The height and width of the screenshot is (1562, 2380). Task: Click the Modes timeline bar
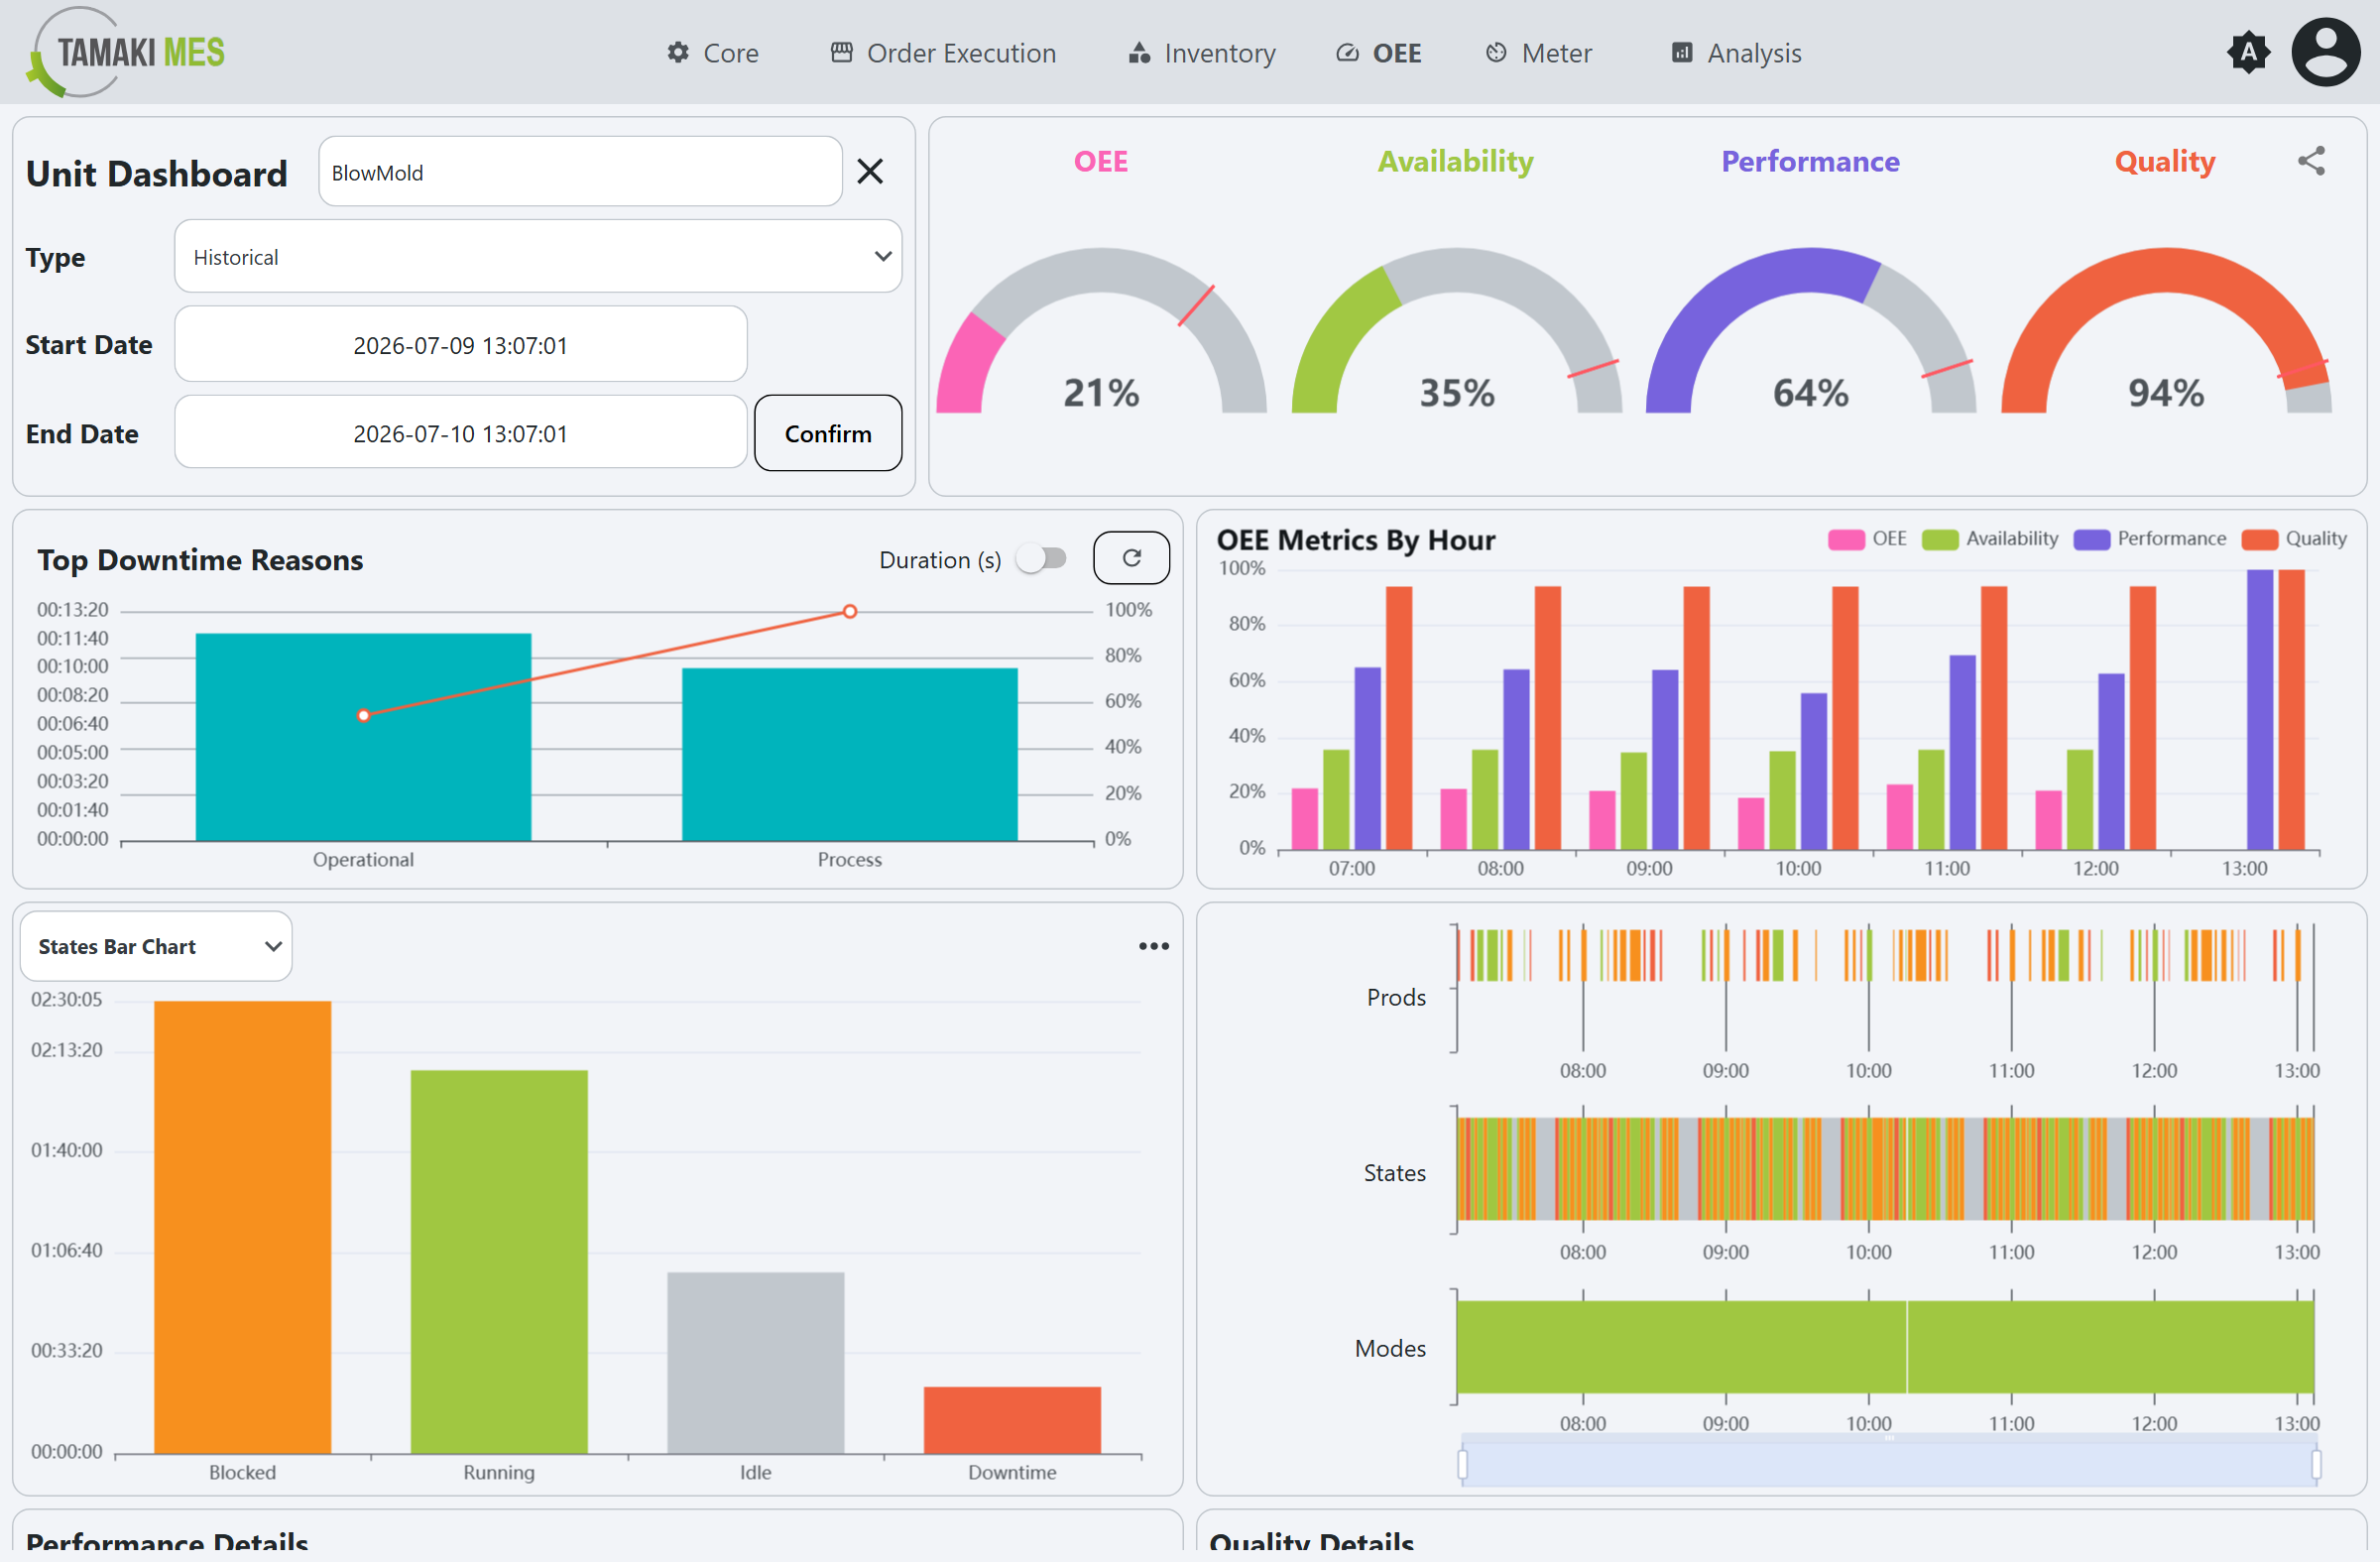[1885, 1346]
